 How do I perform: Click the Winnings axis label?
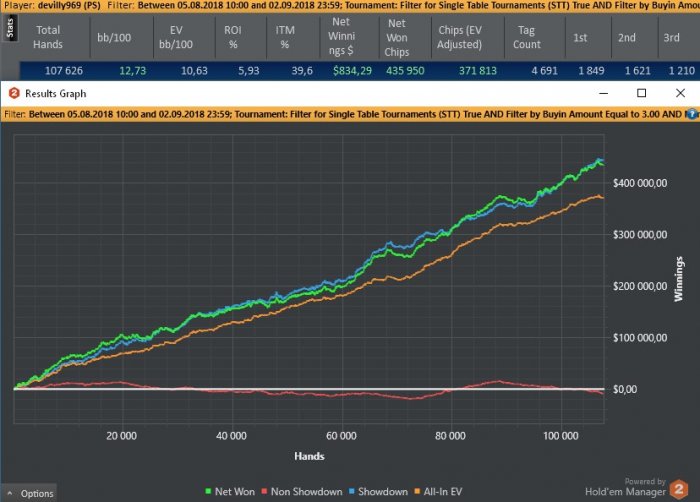[679, 279]
